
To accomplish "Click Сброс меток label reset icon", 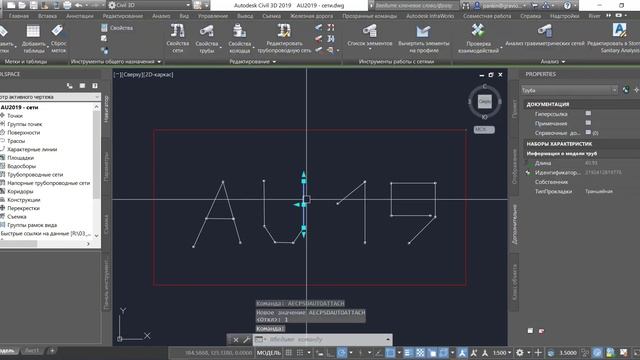I will coord(58,31).
